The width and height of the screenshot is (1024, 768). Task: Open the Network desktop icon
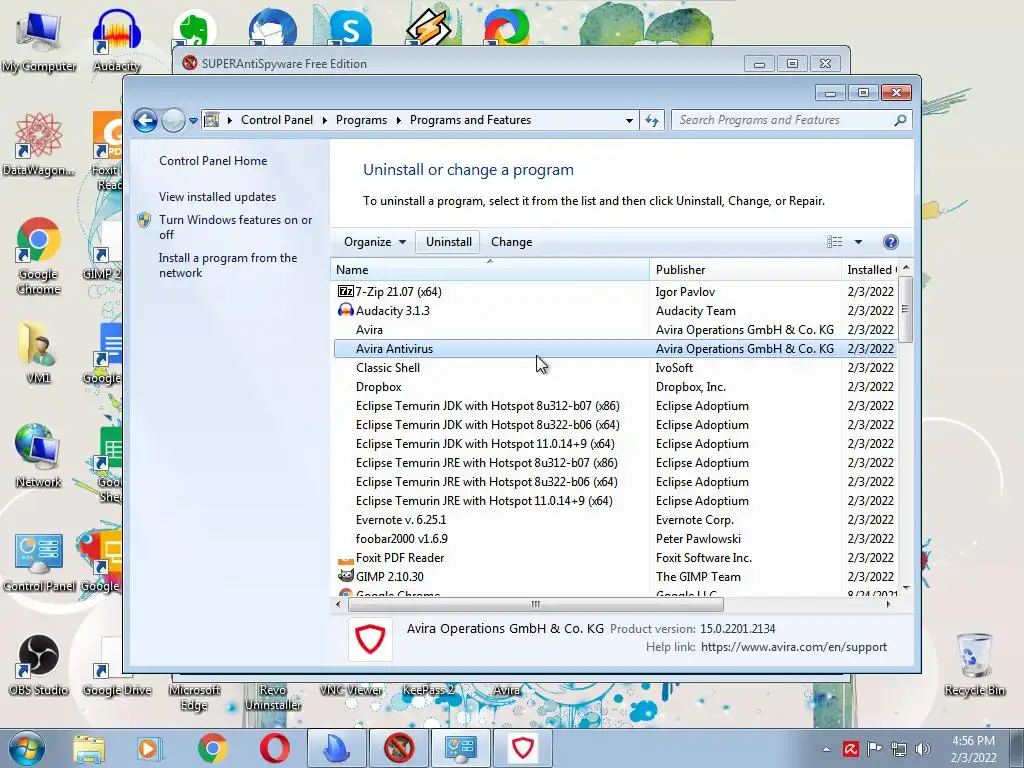coord(39,456)
